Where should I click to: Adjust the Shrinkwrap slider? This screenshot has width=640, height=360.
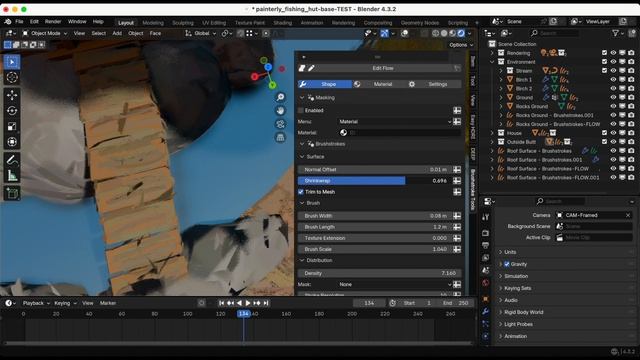point(374,181)
